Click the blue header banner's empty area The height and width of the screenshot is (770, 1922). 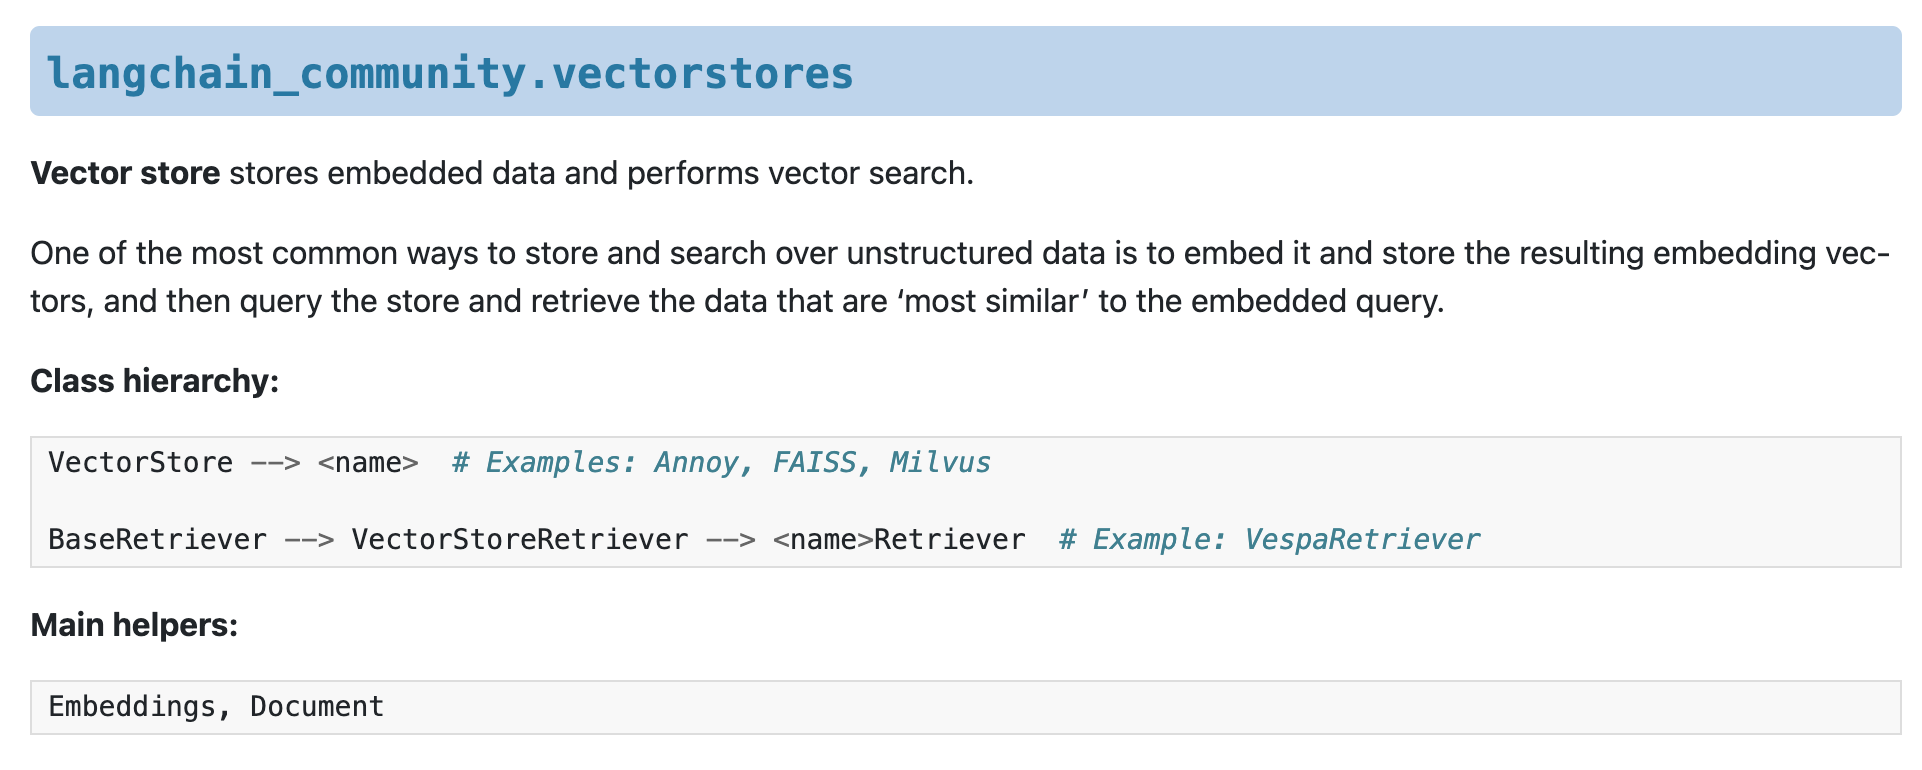pos(1400,72)
